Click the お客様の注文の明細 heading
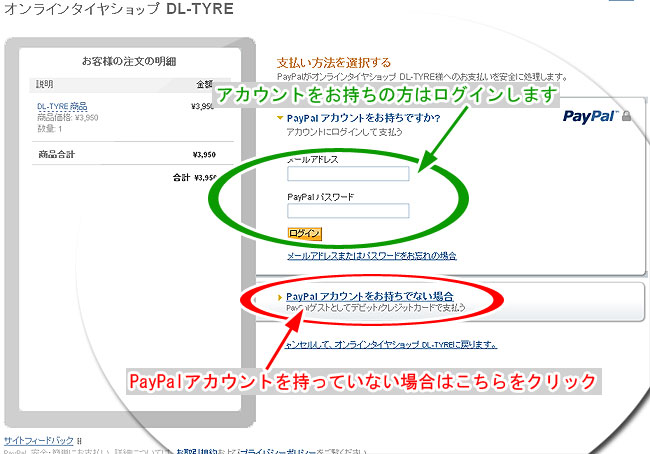 (129, 61)
